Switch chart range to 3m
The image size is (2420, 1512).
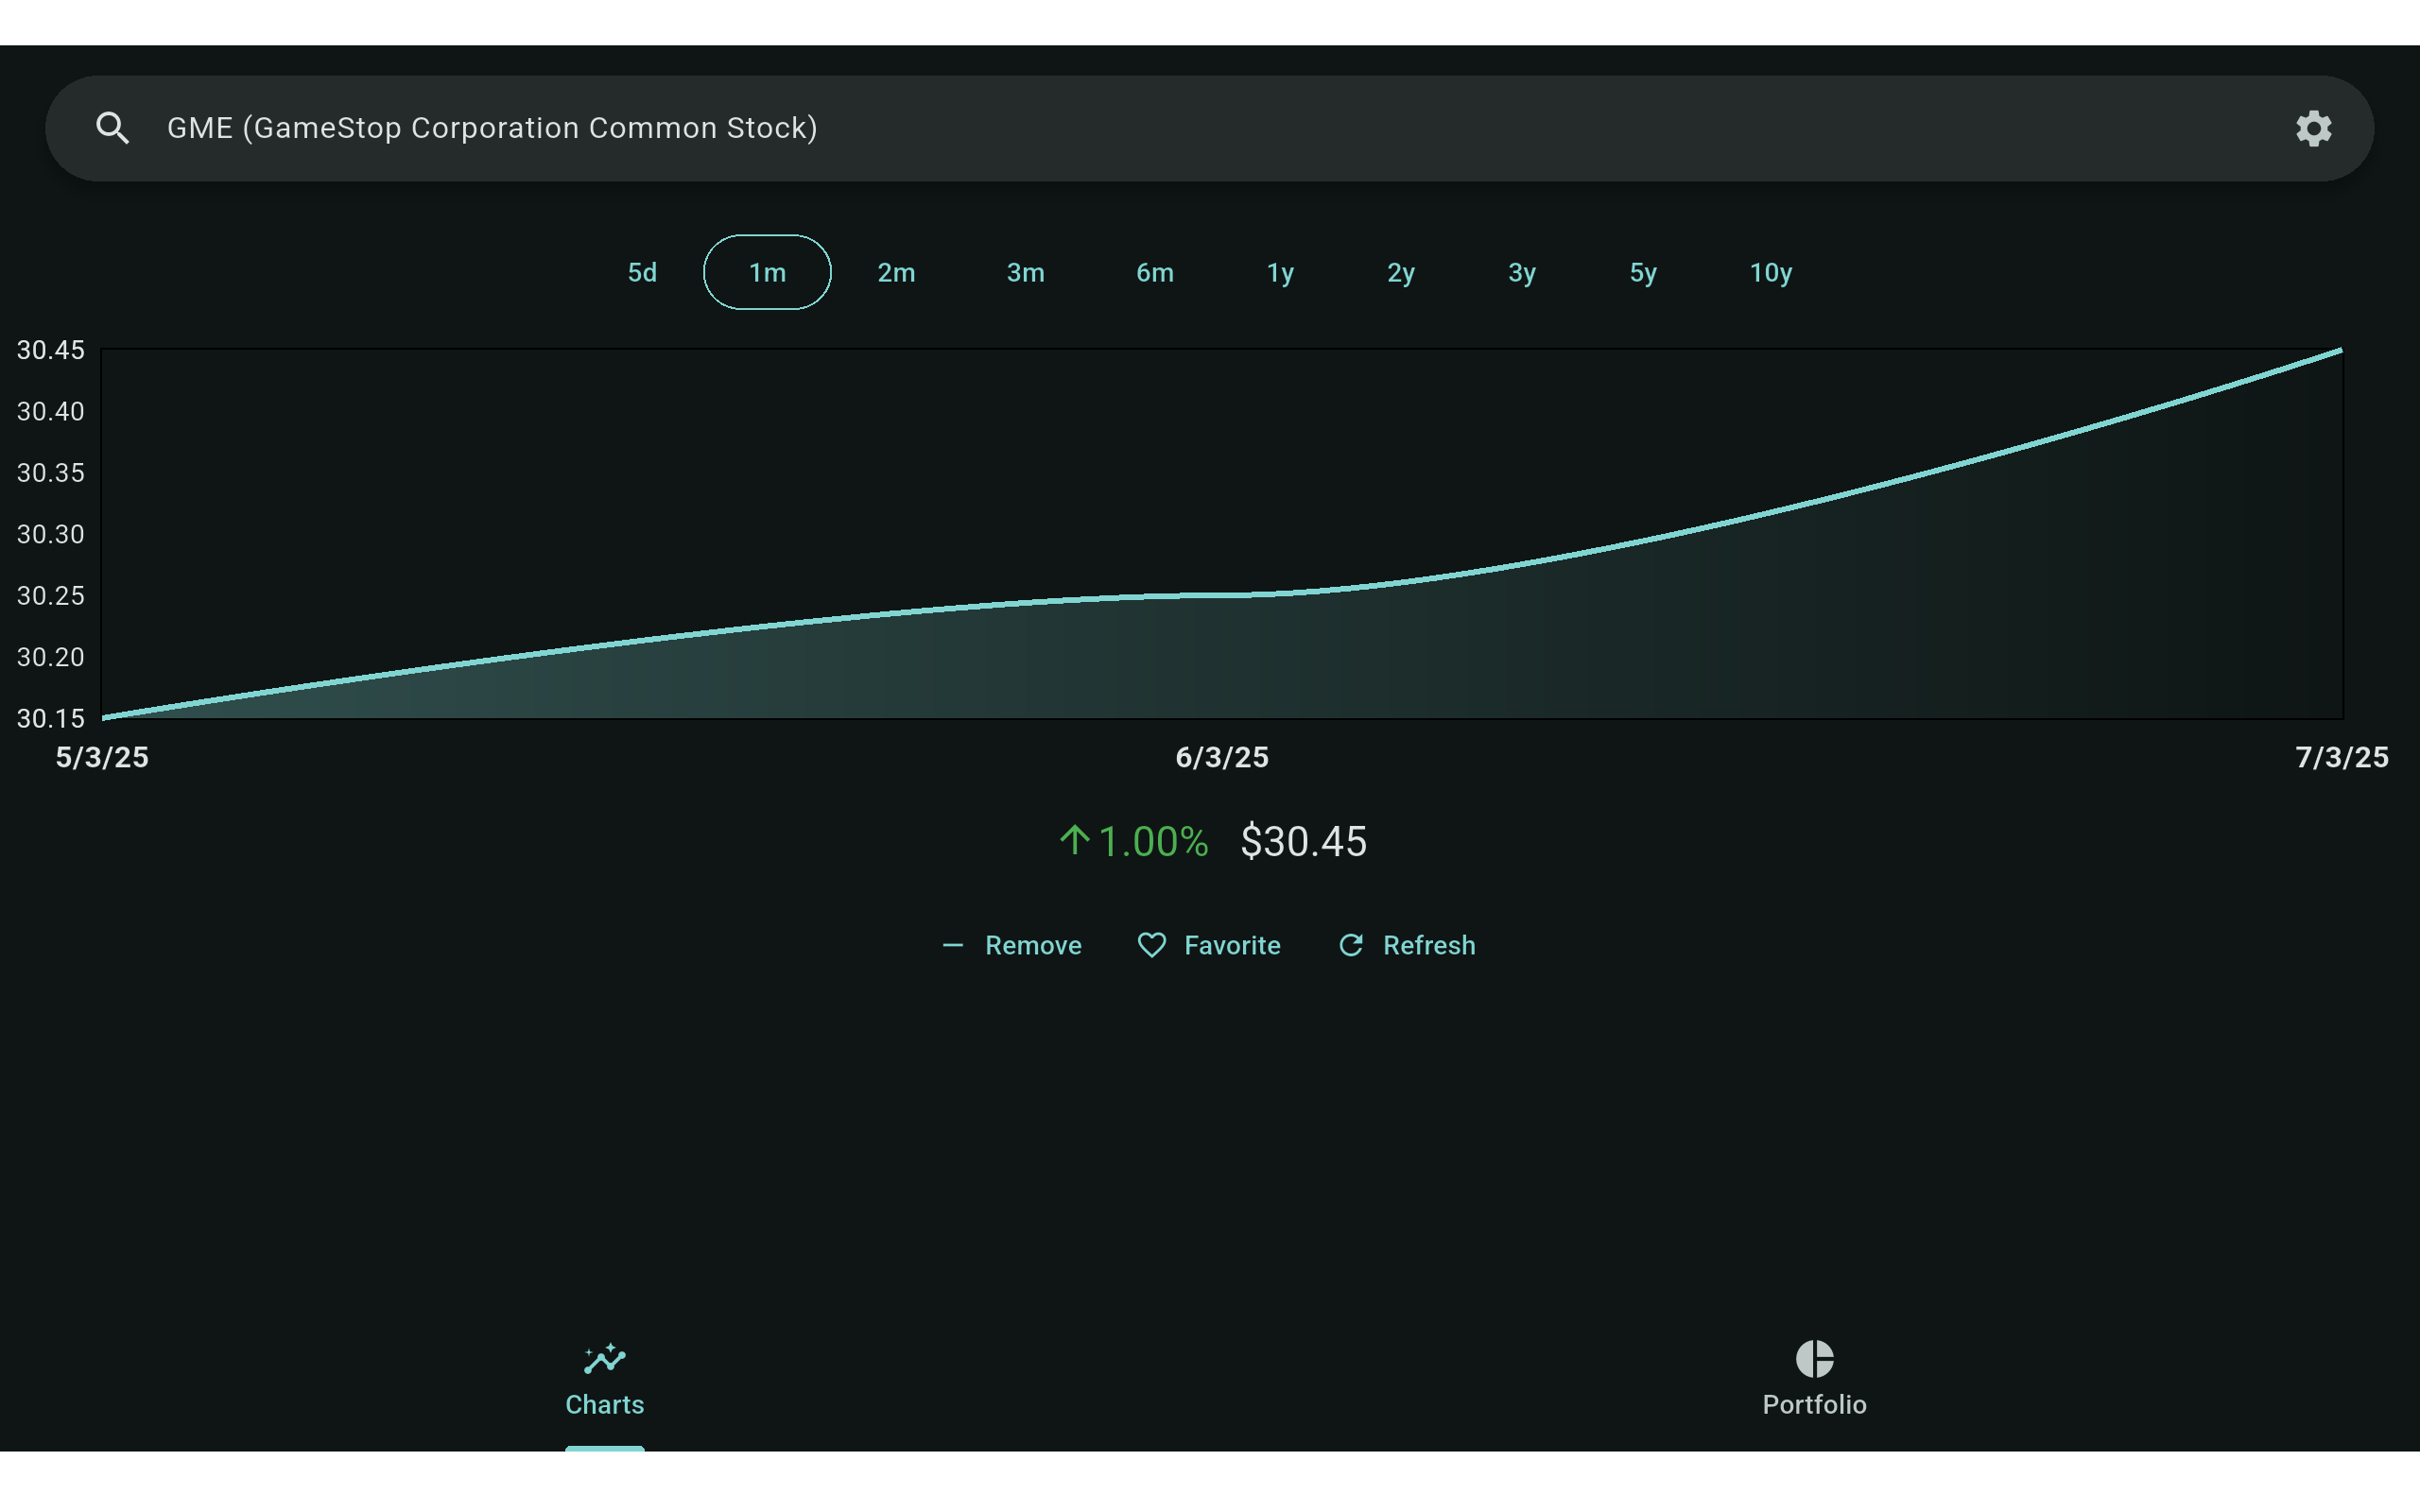coord(1025,272)
